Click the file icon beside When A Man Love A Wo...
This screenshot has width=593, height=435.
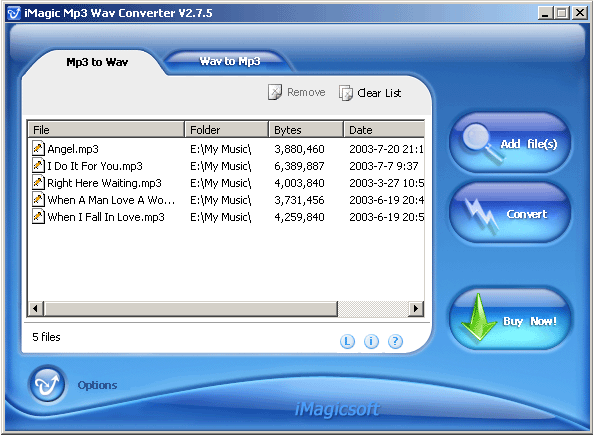click(38, 199)
